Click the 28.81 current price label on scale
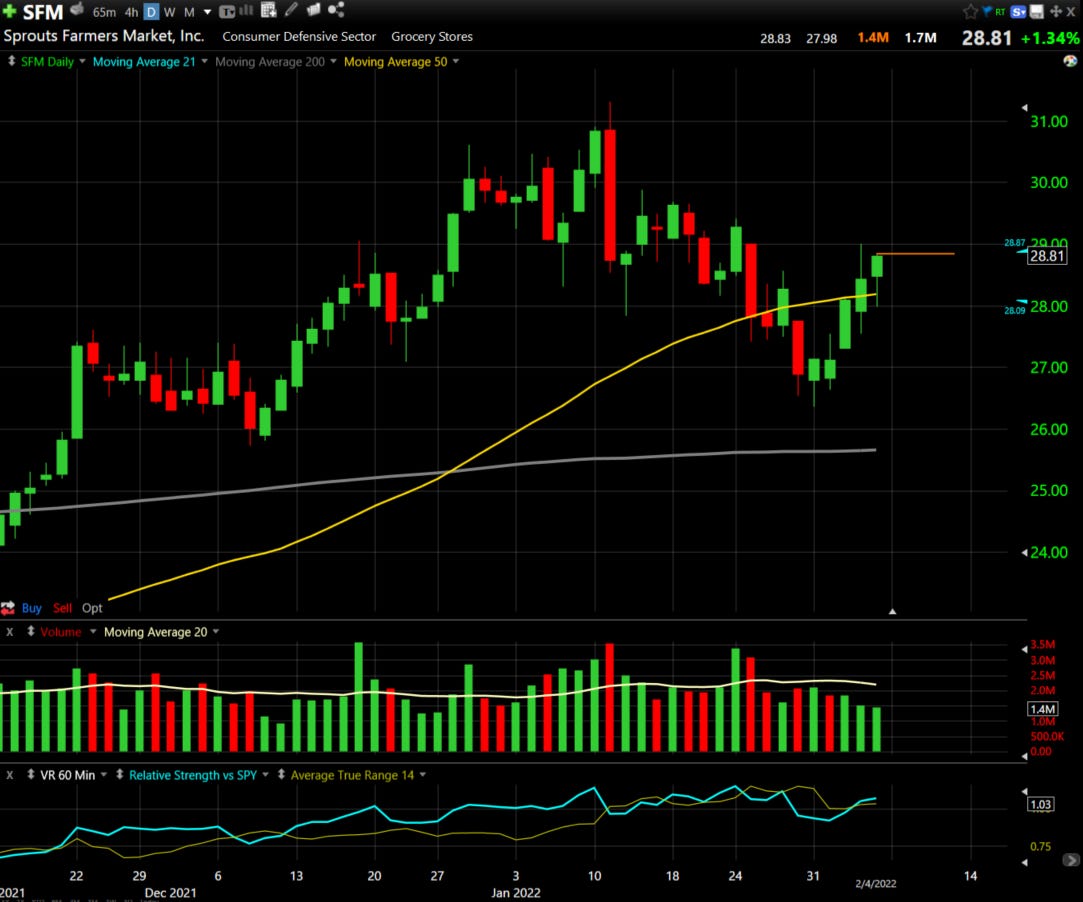1083x902 pixels. pyautogui.click(x=1047, y=256)
